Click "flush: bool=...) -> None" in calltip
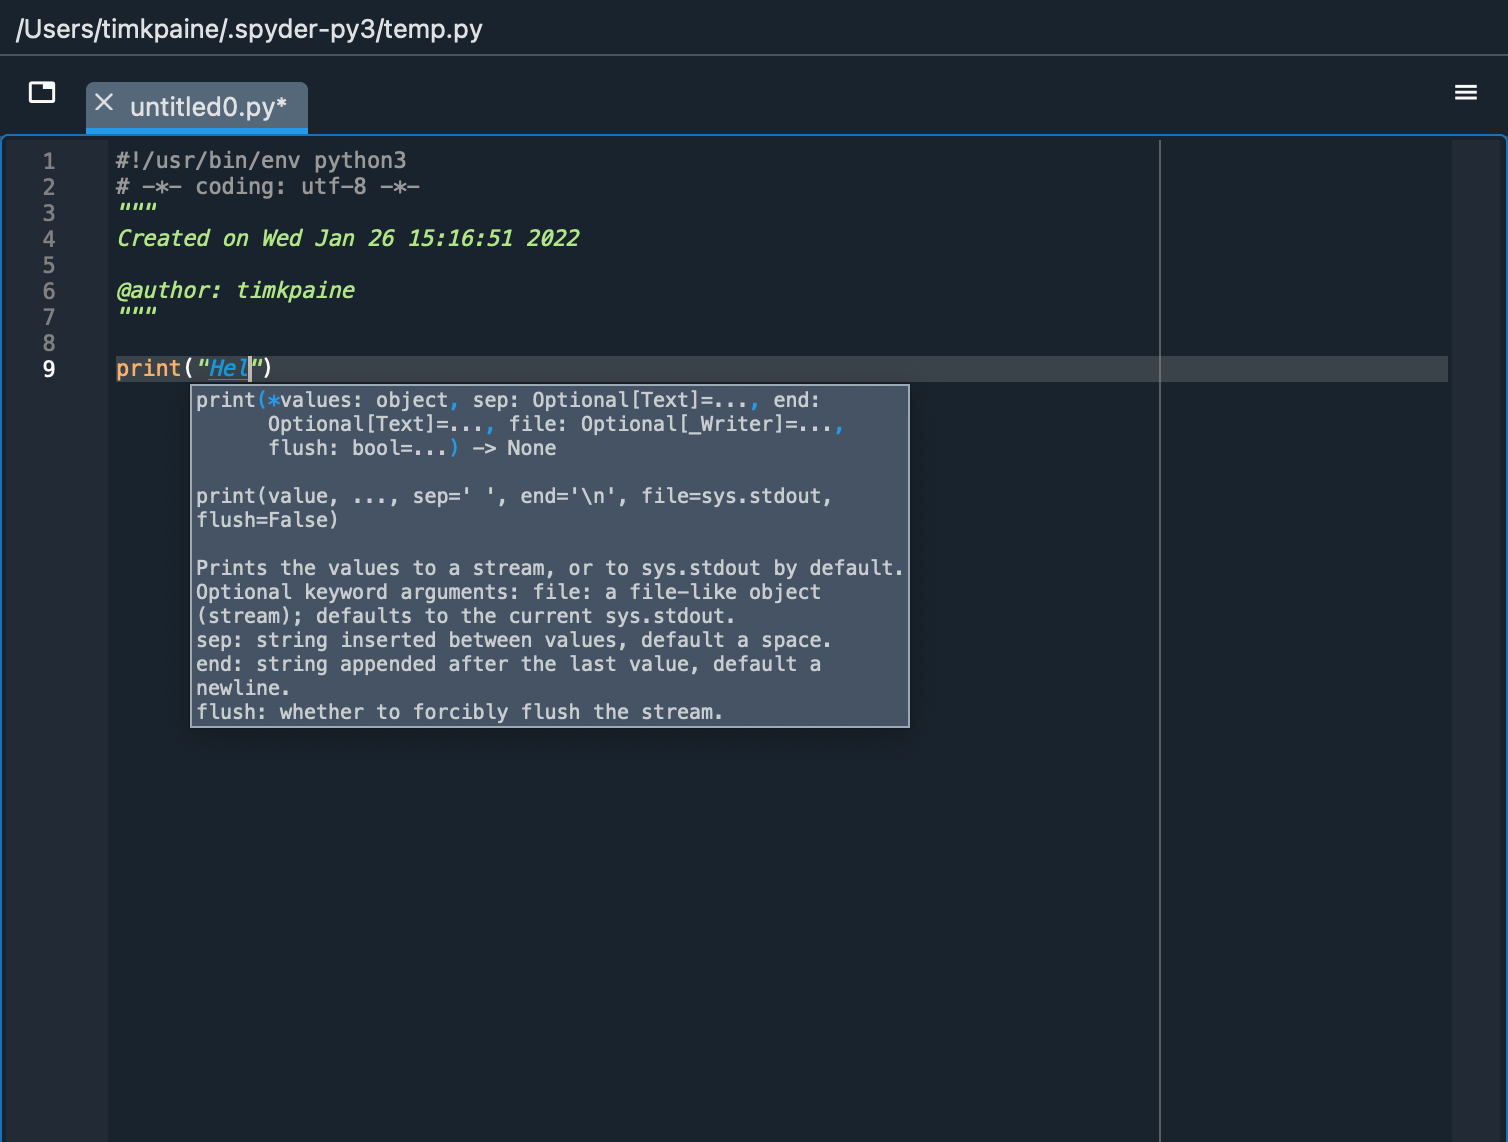Image resolution: width=1508 pixels, height=1142 pixels. point(412,449)
